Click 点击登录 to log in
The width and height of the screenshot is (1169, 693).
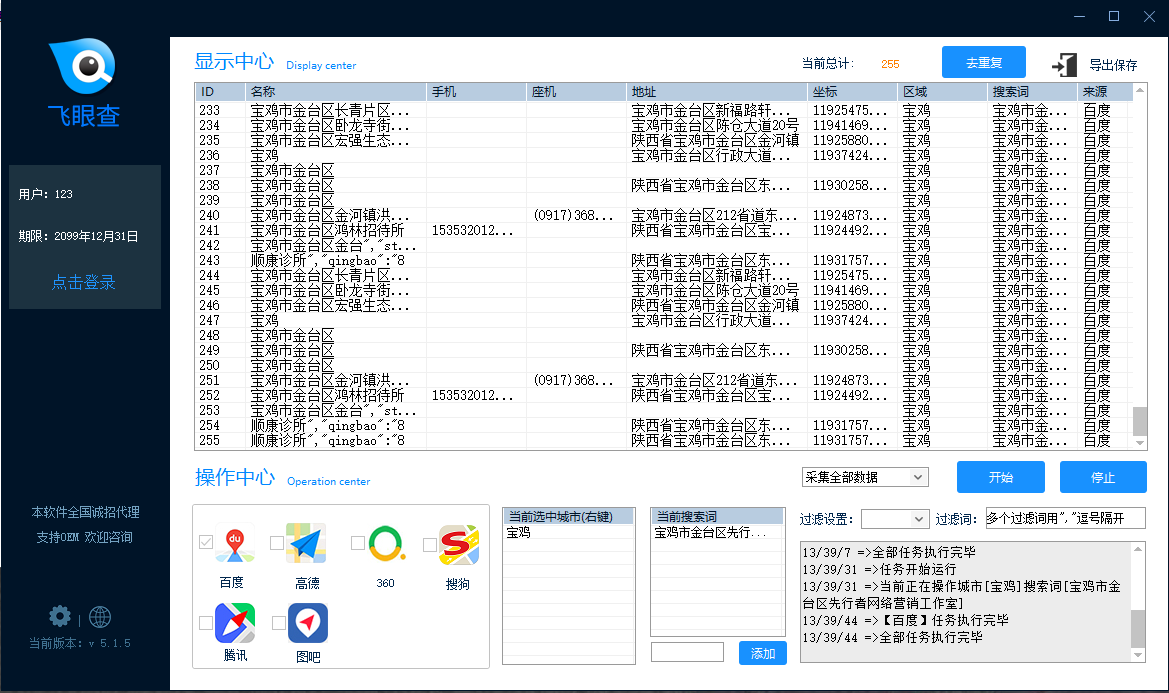84,282
